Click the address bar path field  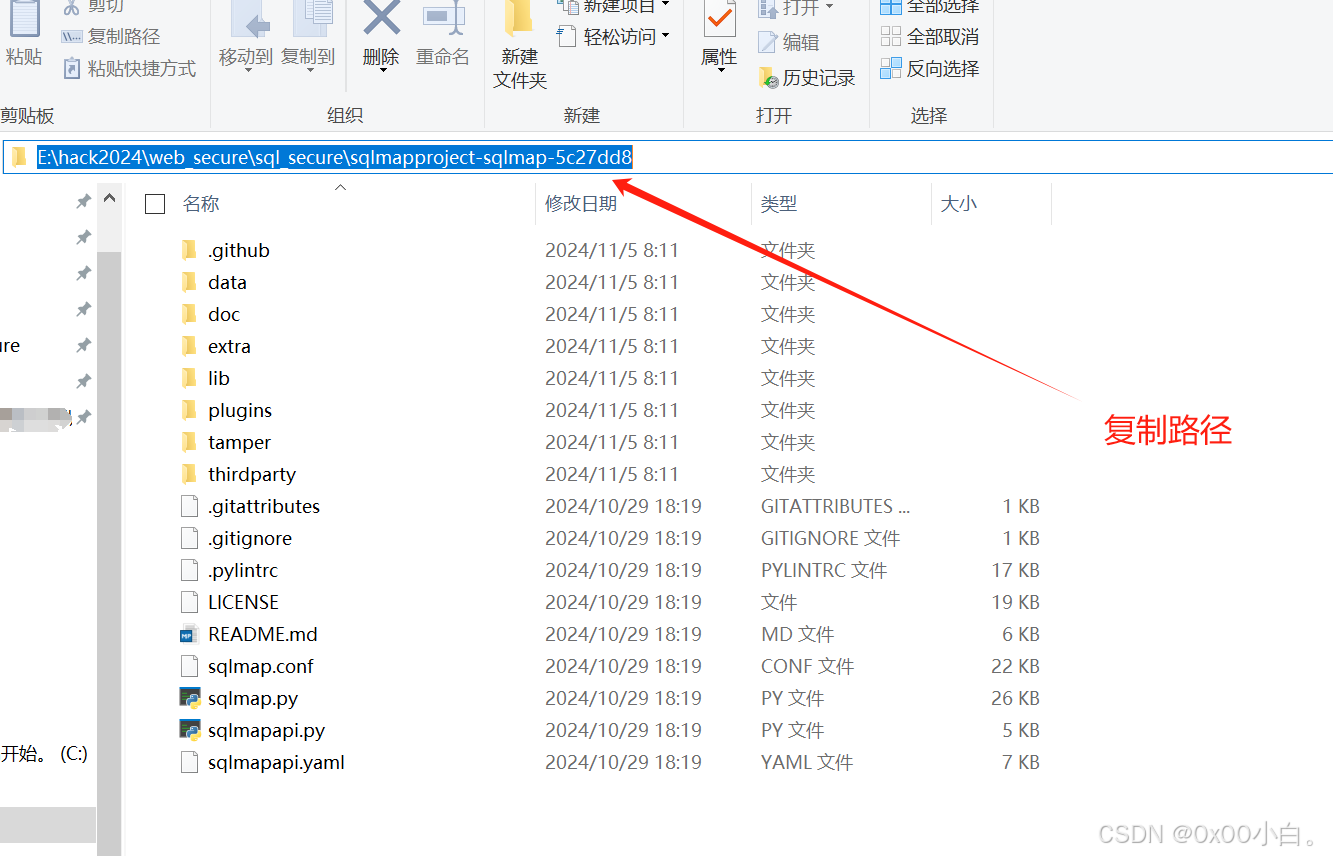pyautogui.click(x=668, y=157)
